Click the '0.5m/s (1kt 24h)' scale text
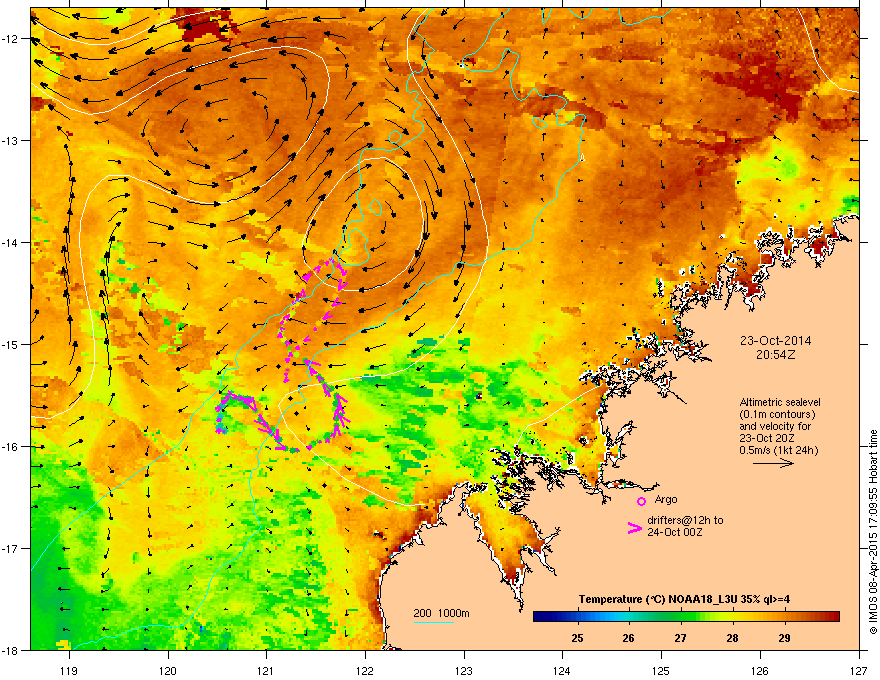The image size is (880, 680). click(x=778, y=451)
